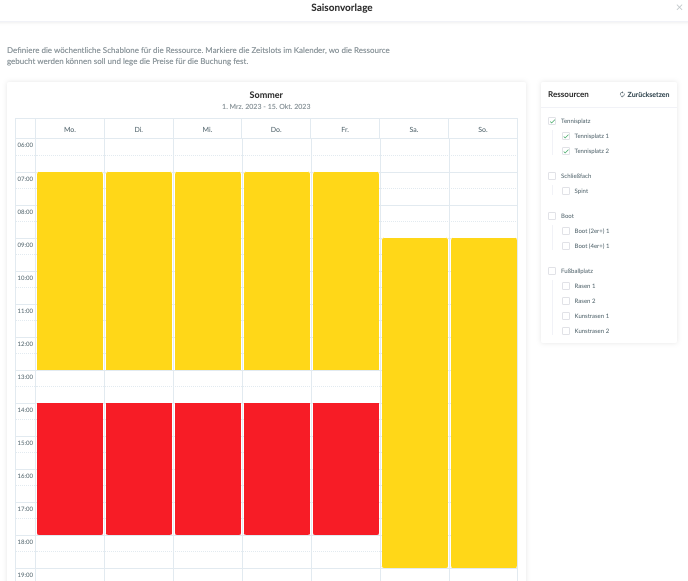The image size is (688, 581).
Task: Click the reset icon beside Zurücksetzen
Action: click(622, 94)
